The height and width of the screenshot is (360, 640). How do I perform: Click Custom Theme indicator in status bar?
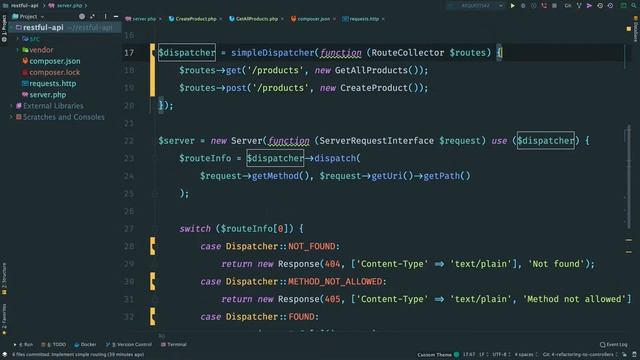pyautogui.click(x=438, y=355)
